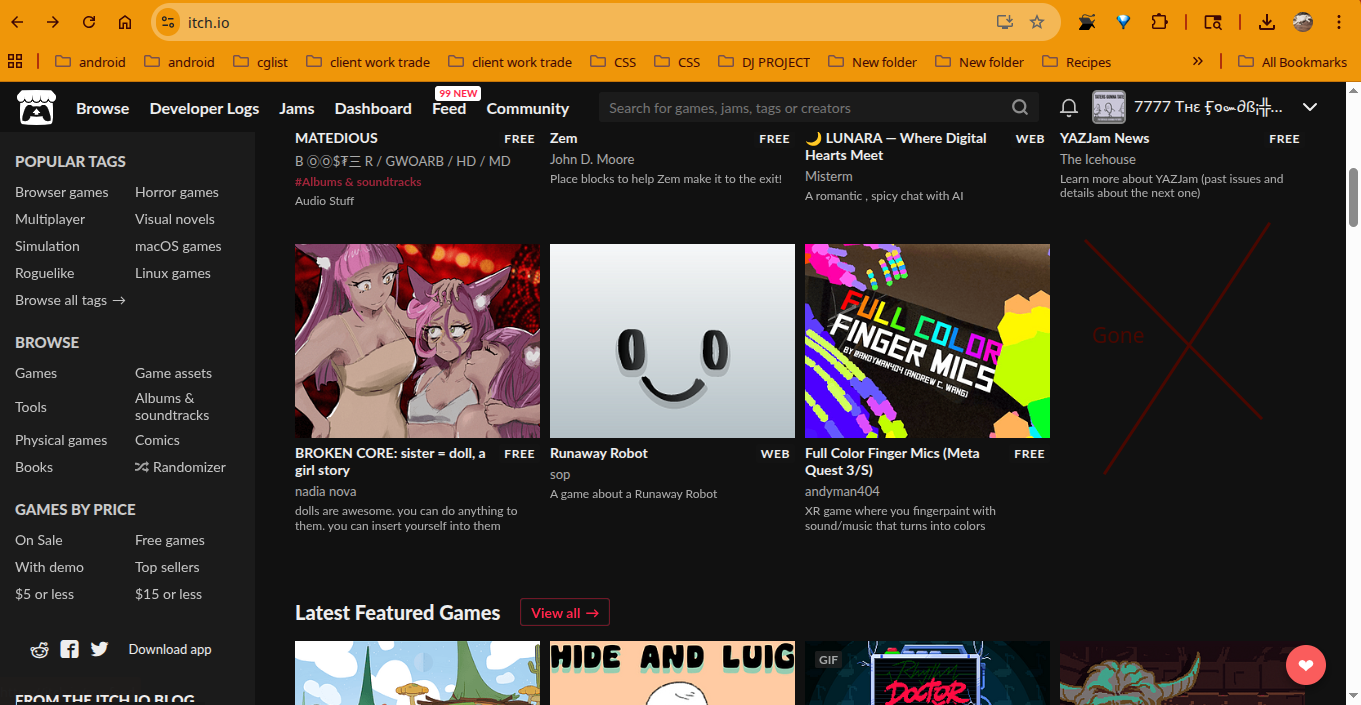Open the Twitter icon in sidebar
Image resolution: width=1361 pixels, height=705 pixels.
[99, 649]
